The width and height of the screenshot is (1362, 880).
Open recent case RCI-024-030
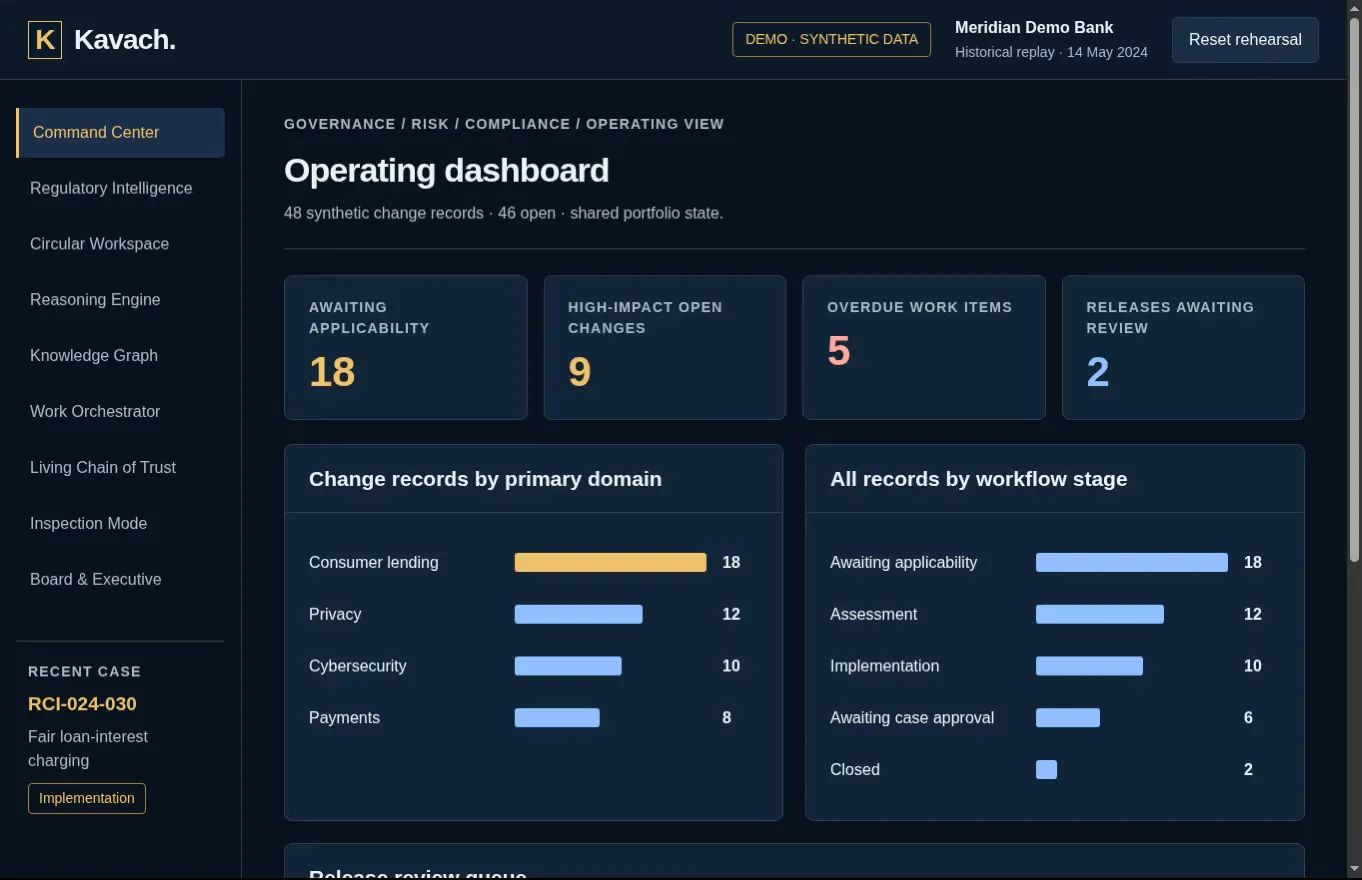(82, 704)
